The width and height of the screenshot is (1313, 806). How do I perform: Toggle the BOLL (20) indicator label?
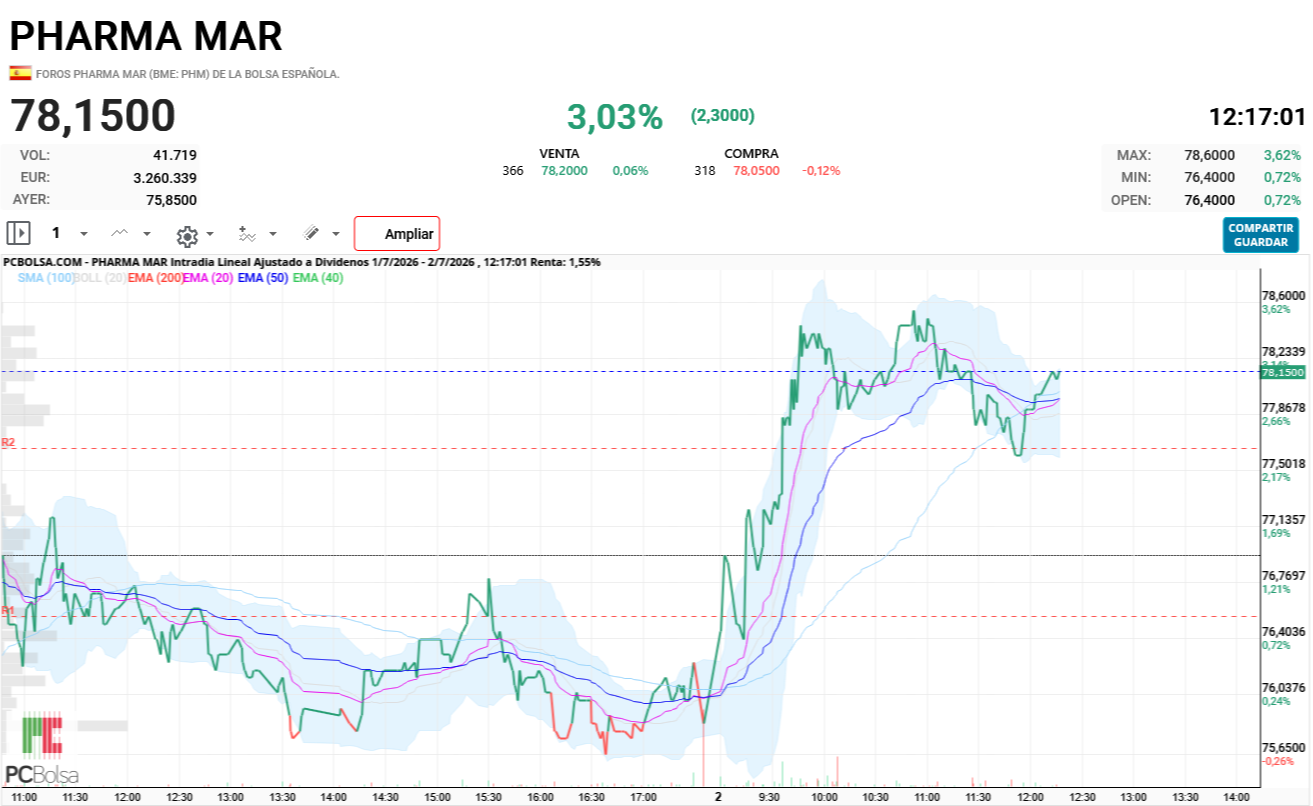(100, 278)
